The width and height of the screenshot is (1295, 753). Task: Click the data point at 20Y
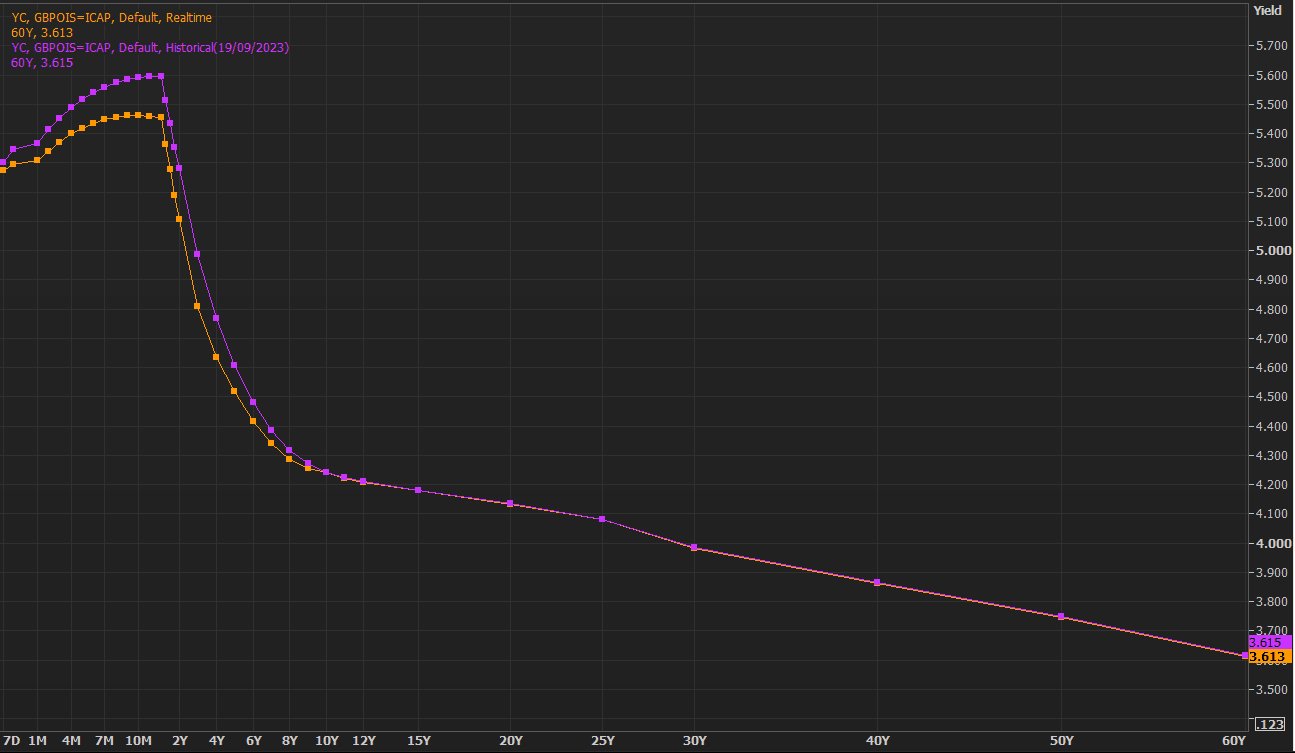[511, 503]
